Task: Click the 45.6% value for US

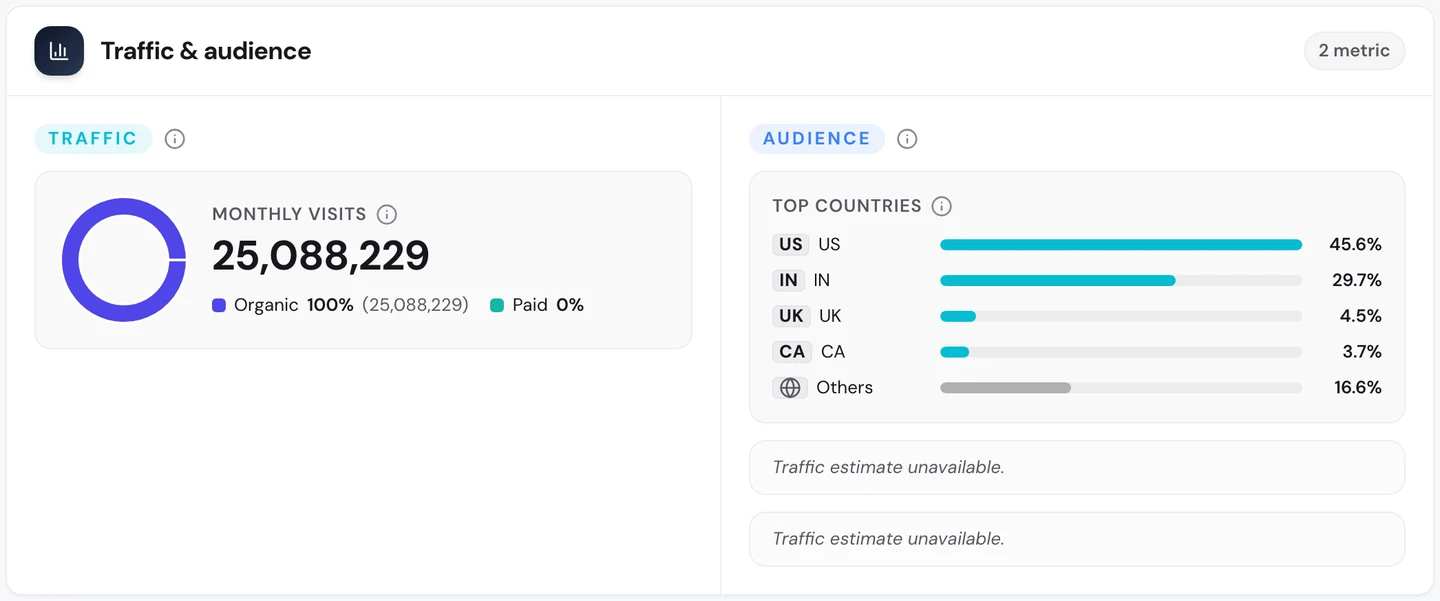Action: pos(1355,245)
